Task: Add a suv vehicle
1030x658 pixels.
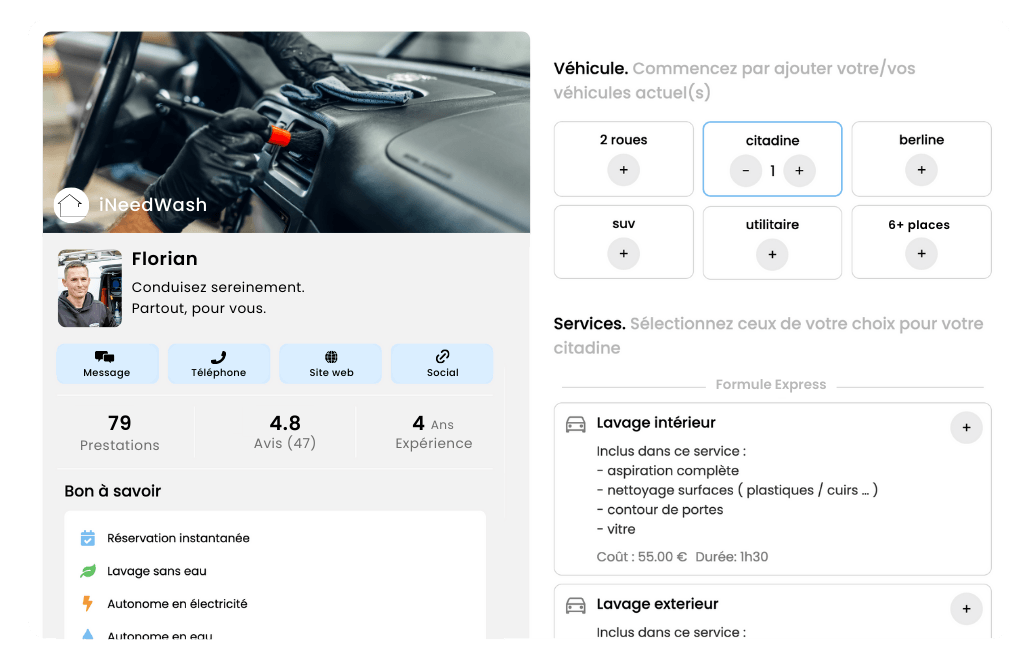Action: (624, 254)
